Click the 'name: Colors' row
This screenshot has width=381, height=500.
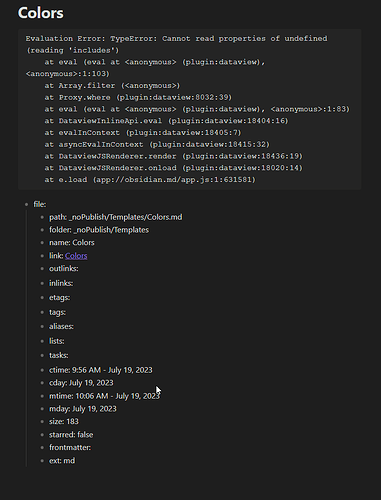(72, 242)
